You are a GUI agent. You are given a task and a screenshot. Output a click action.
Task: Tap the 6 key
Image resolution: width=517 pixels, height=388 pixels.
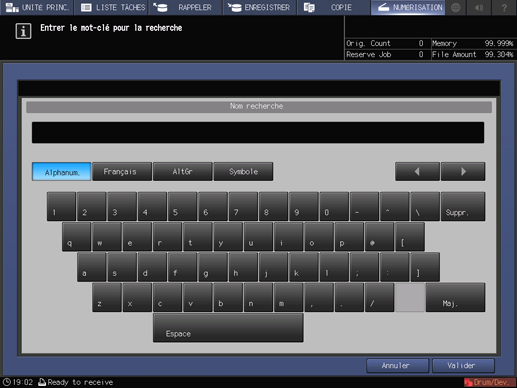pos(213,206)
